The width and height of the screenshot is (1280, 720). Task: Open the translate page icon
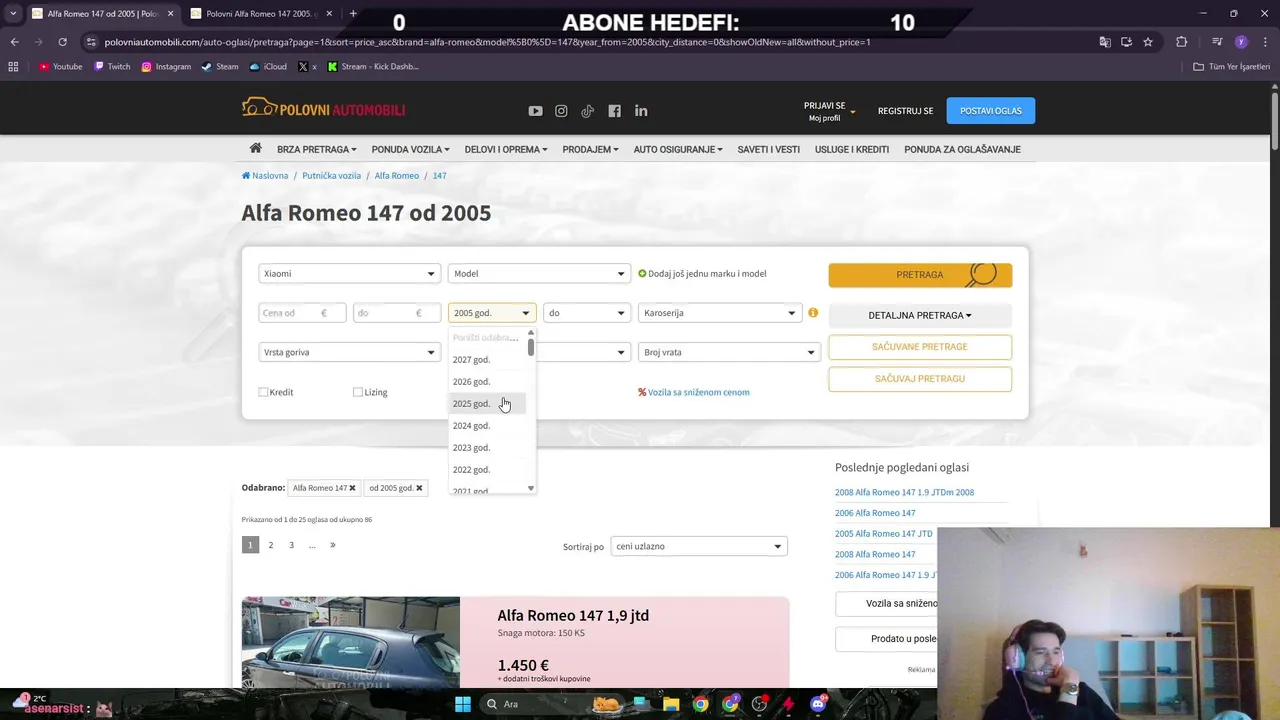1105,42
